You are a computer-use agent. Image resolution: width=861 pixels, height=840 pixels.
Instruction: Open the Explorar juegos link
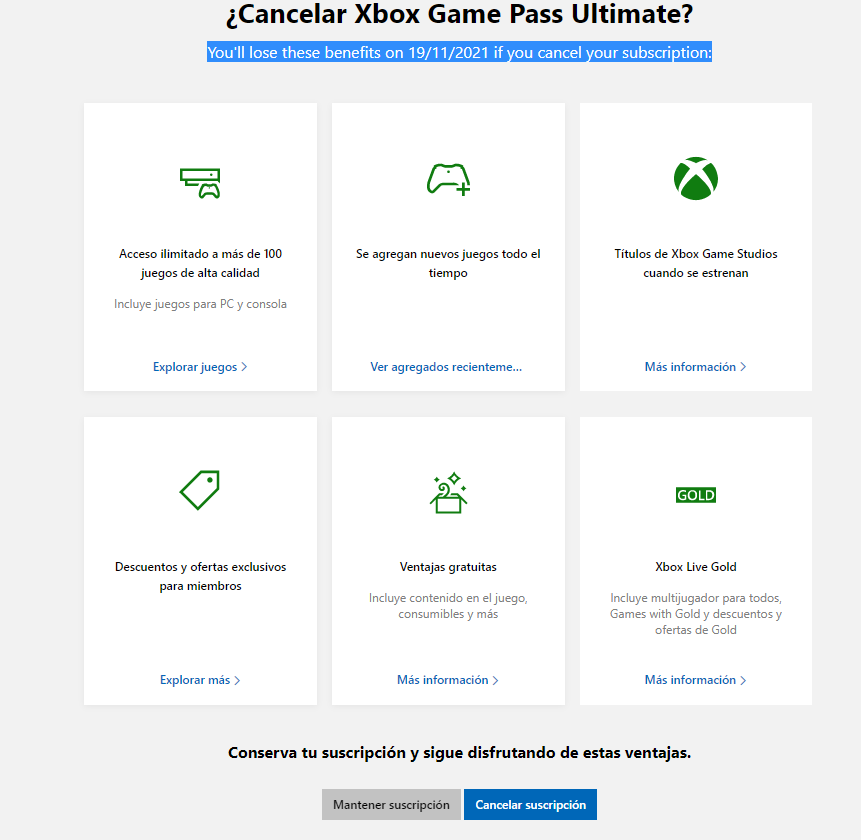click(x=200, y=367)
